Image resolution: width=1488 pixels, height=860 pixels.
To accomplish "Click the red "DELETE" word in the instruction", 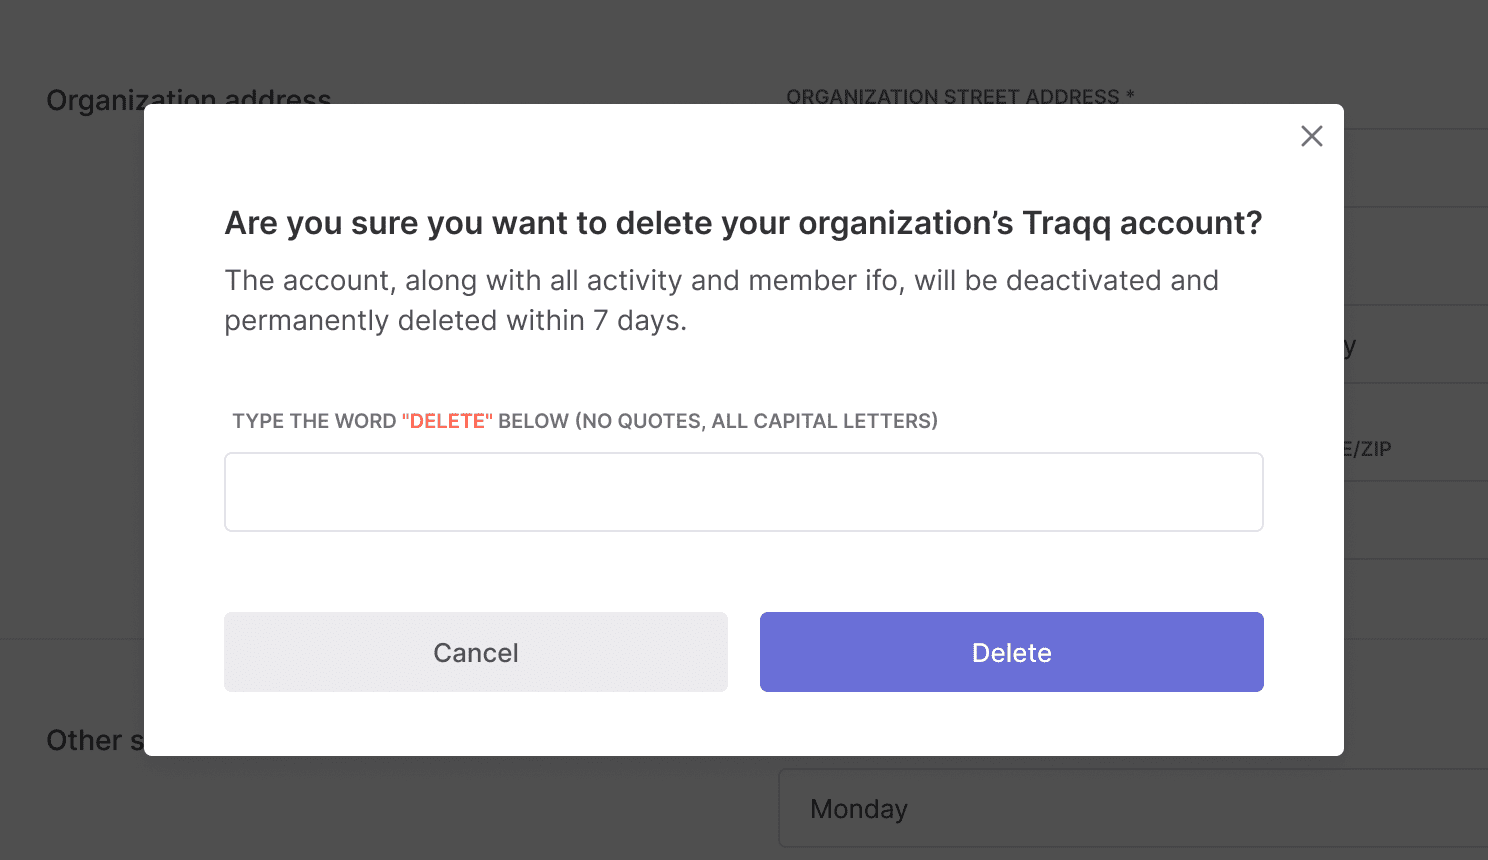I will (447, 421).
